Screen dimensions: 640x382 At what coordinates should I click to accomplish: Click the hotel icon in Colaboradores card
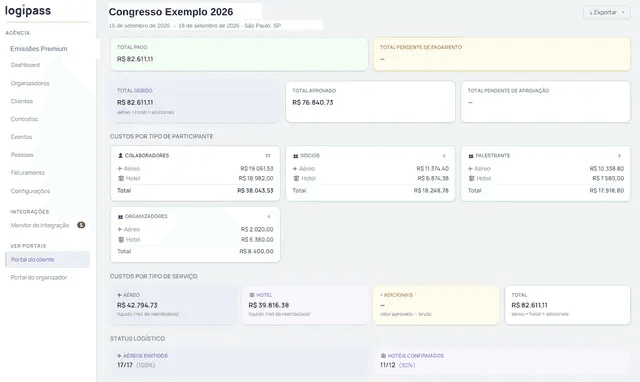[x=121, y=178]
